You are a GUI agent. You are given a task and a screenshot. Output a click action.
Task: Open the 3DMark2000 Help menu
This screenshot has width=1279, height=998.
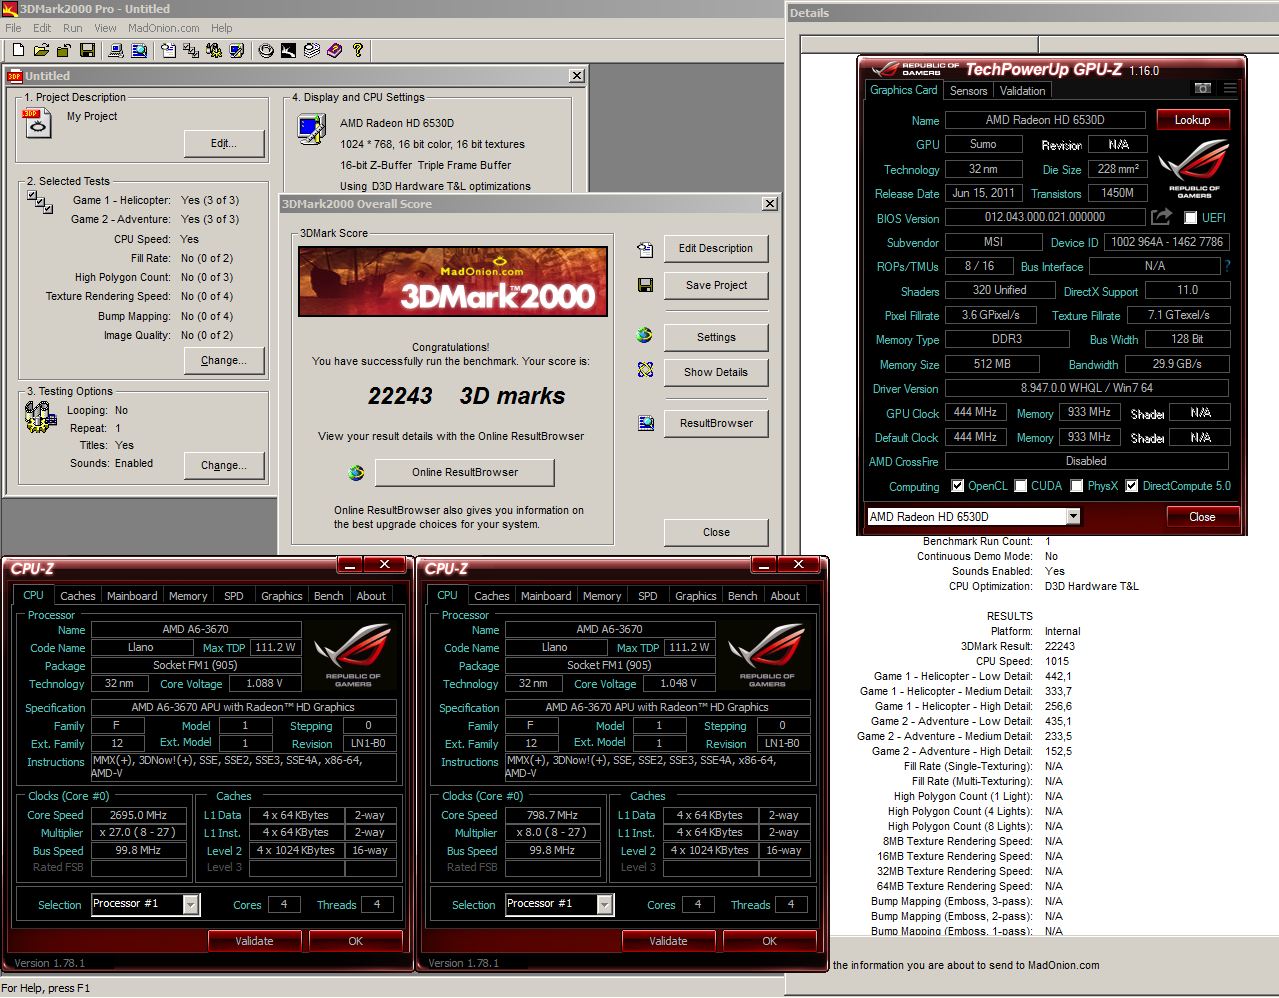click(x=222, y=28)
